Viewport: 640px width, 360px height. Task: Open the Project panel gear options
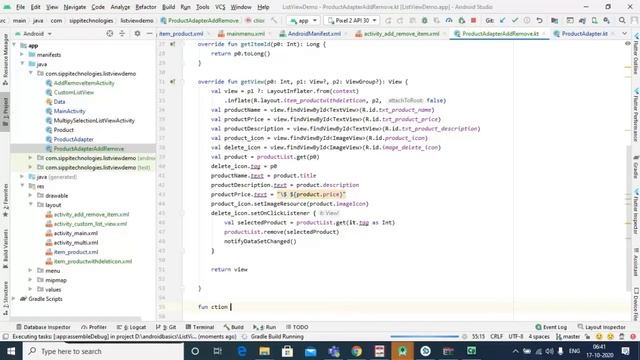click(x=137, y=33)
